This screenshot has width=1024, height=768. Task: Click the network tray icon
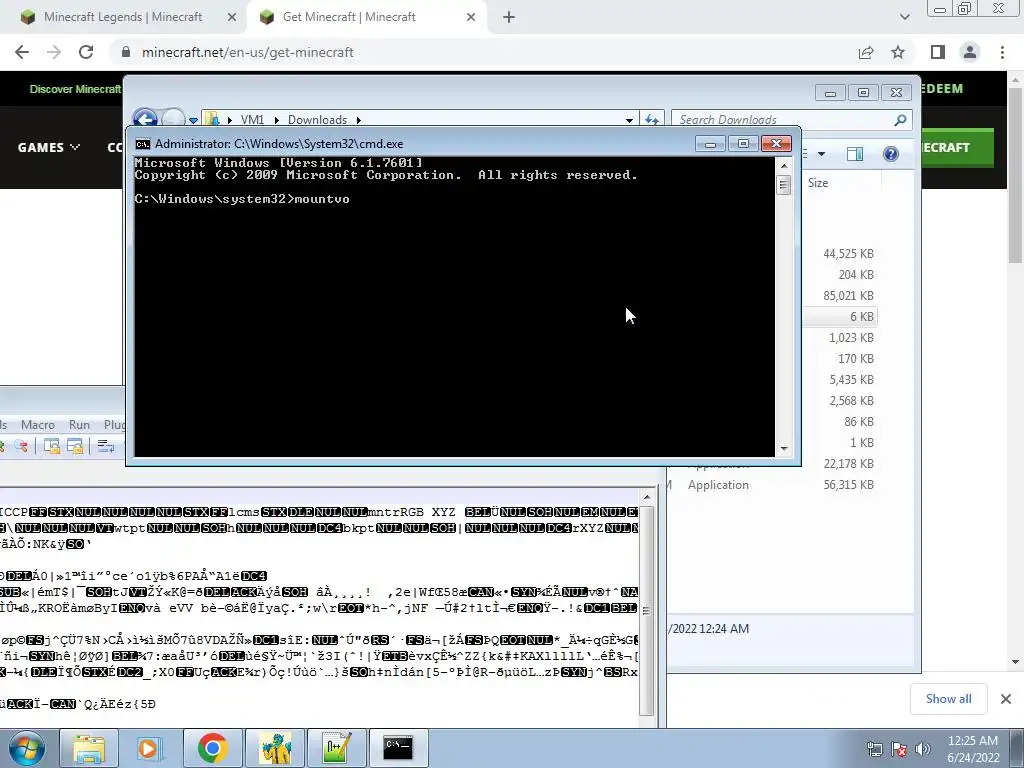tap(874, 749)
